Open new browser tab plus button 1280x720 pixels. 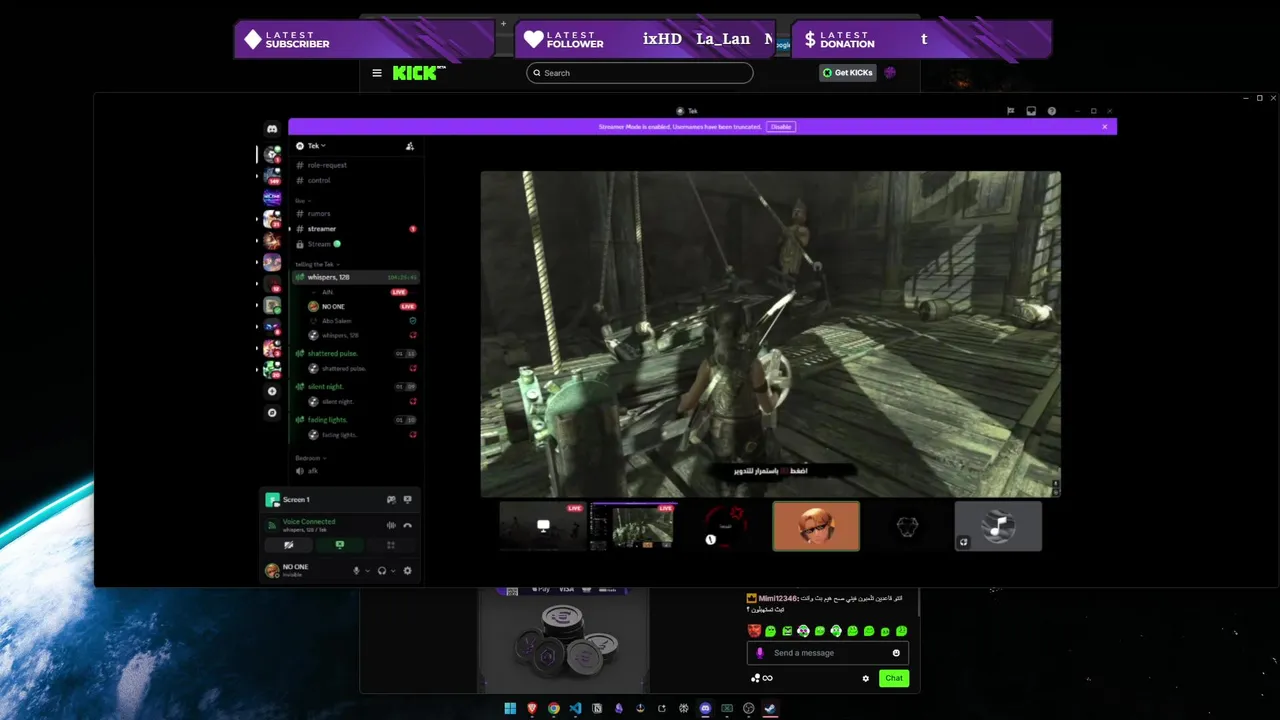pos(503,23)
